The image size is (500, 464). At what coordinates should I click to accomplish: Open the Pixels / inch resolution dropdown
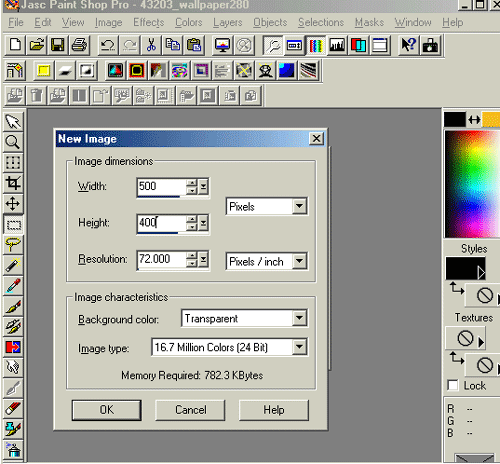point(299,261)
